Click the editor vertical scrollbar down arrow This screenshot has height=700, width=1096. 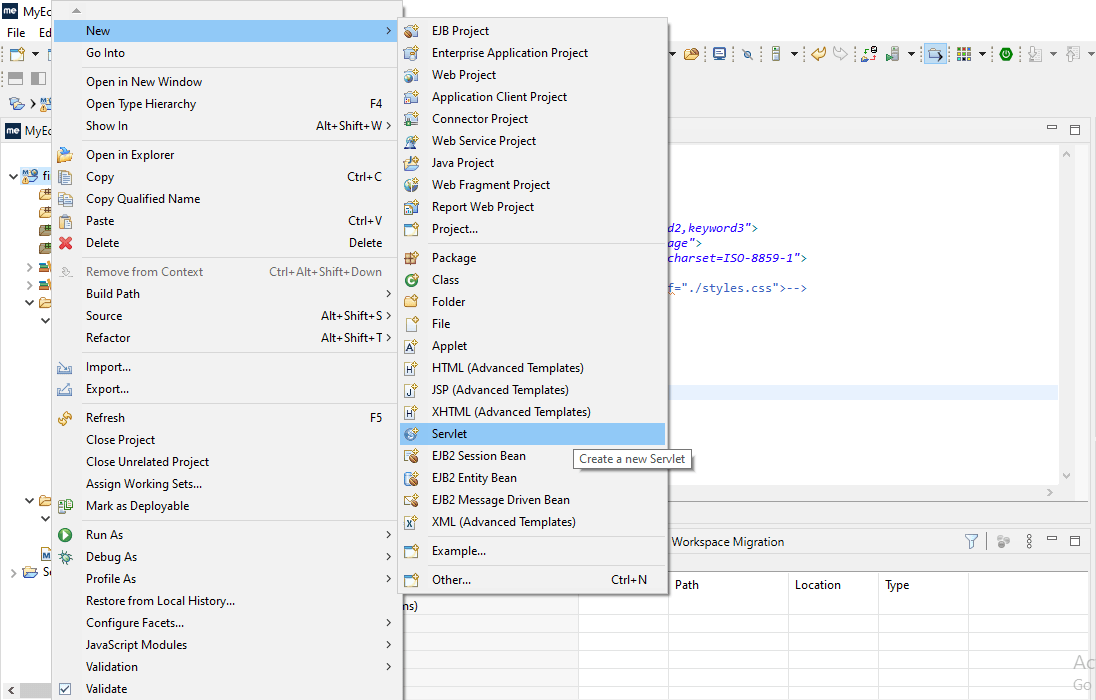coord(1066,476)
